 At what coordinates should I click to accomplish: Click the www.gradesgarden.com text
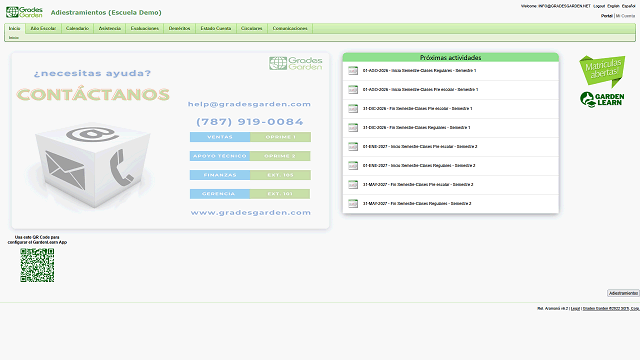[251, 213]
